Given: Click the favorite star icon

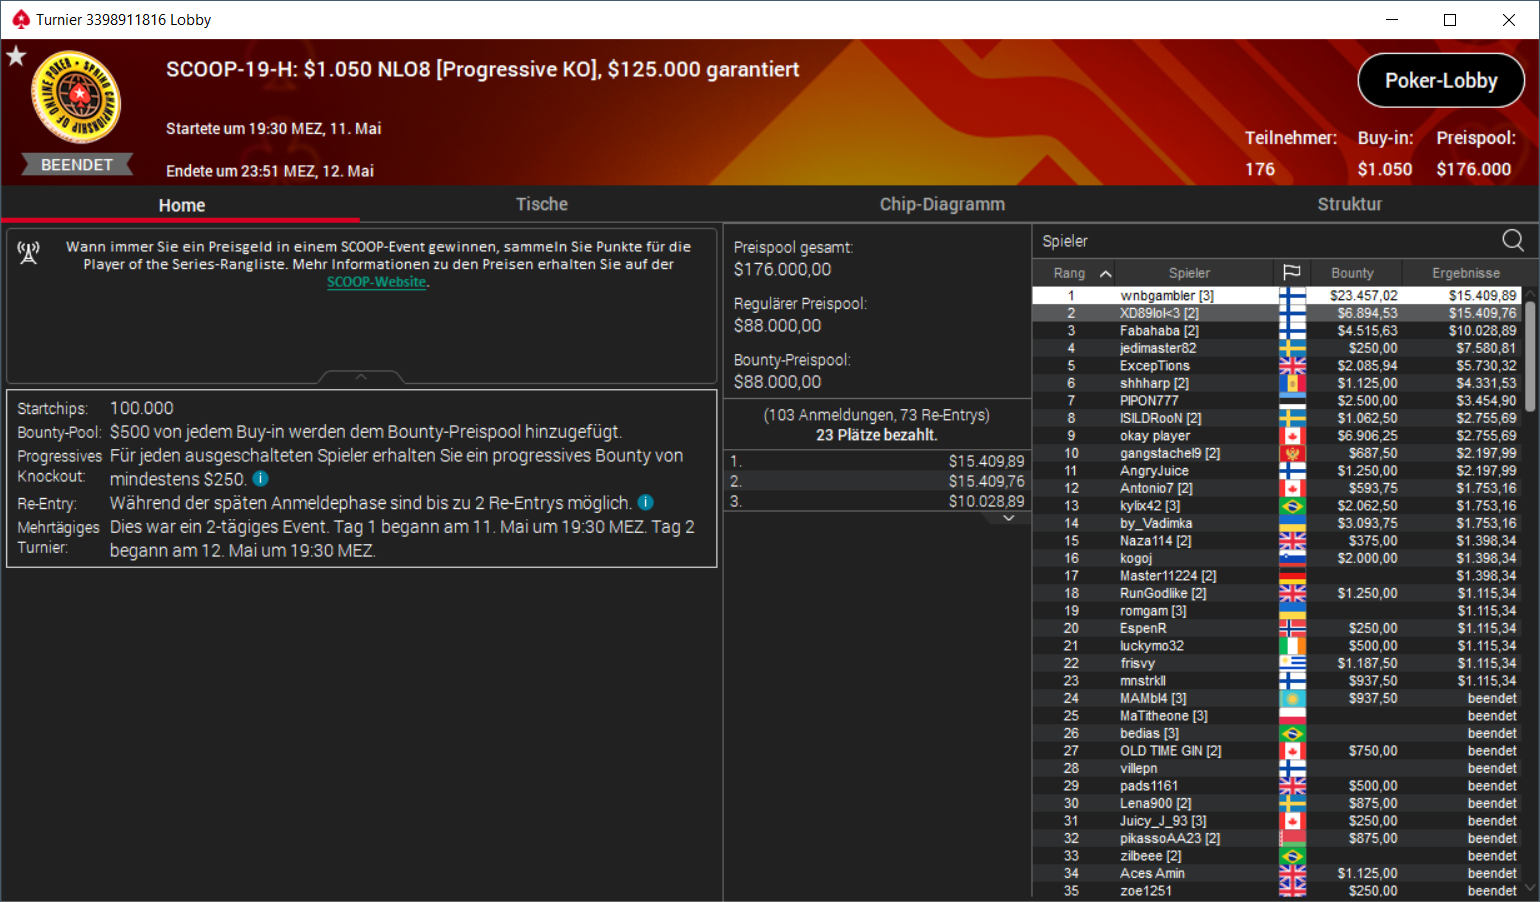Looking at the screenshot, I should coord(16,56).
